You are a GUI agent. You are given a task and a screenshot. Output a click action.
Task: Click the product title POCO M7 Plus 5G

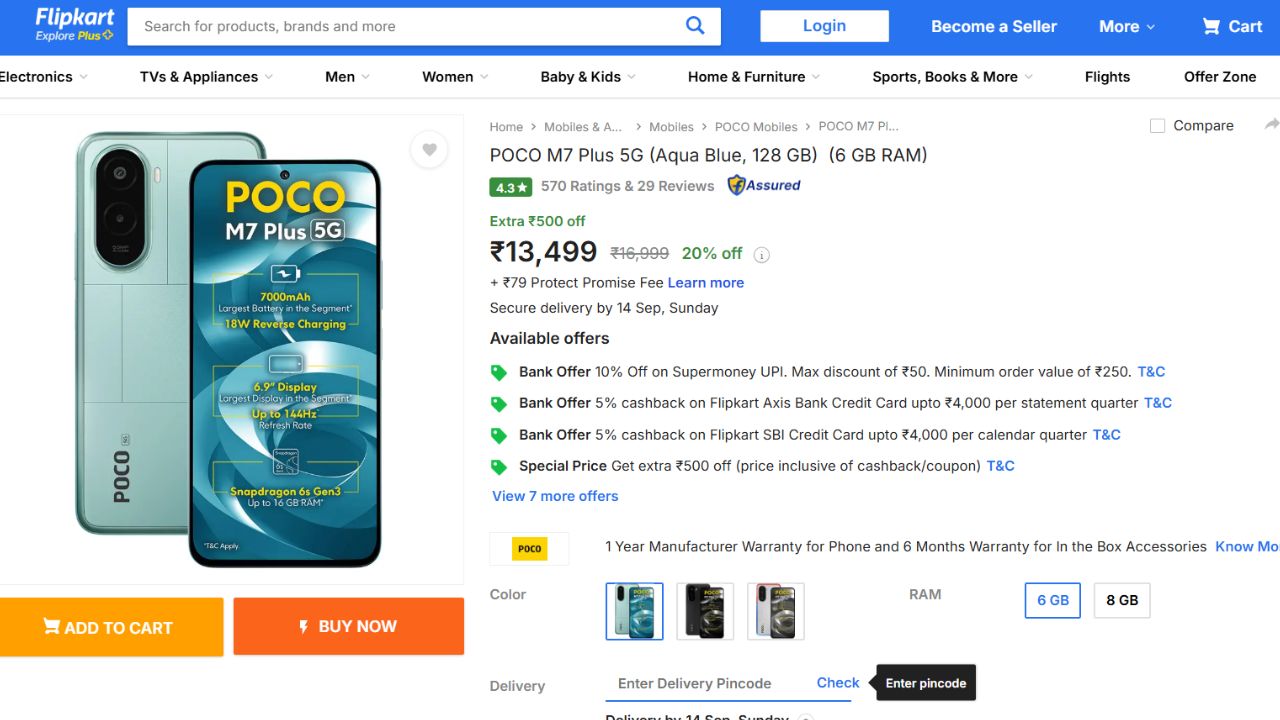pyautogui.click(x=708, y=155)
